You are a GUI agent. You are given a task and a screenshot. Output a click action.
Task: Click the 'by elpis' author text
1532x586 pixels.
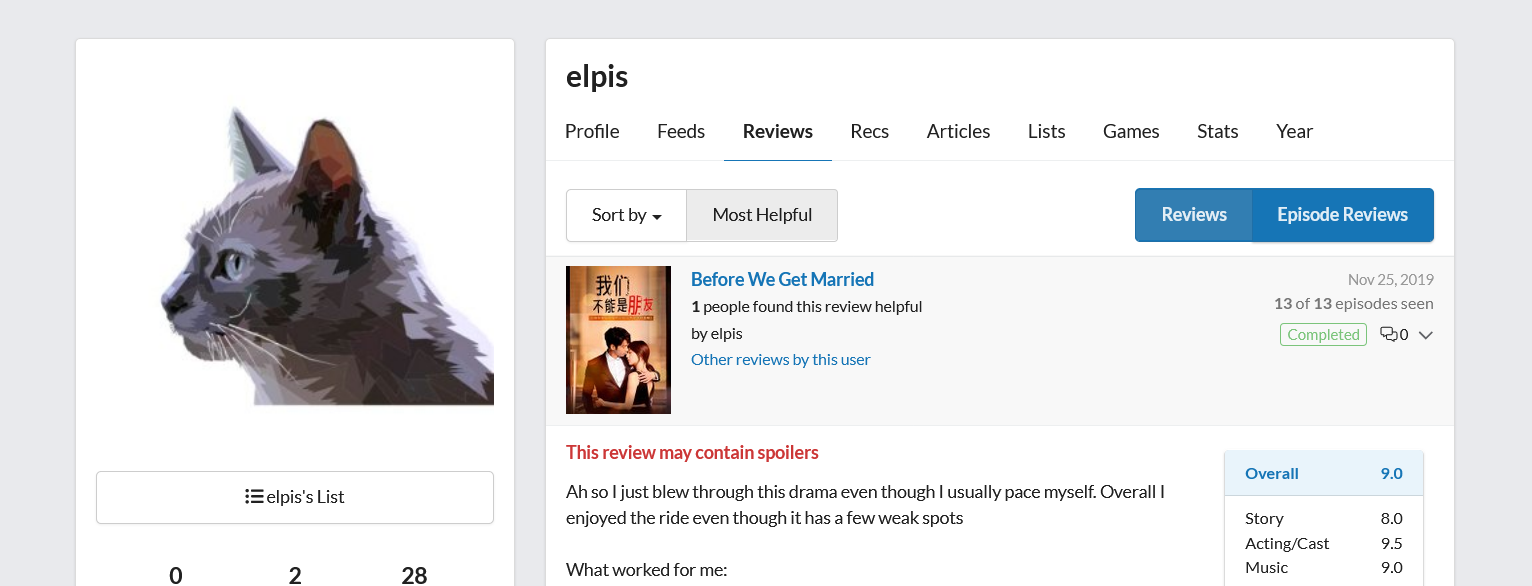point(717,333)
